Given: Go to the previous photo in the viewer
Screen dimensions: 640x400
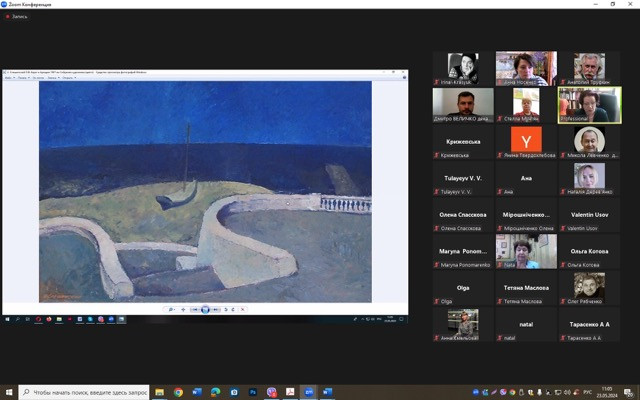Looking at the screenshot, I should [194, 309].
